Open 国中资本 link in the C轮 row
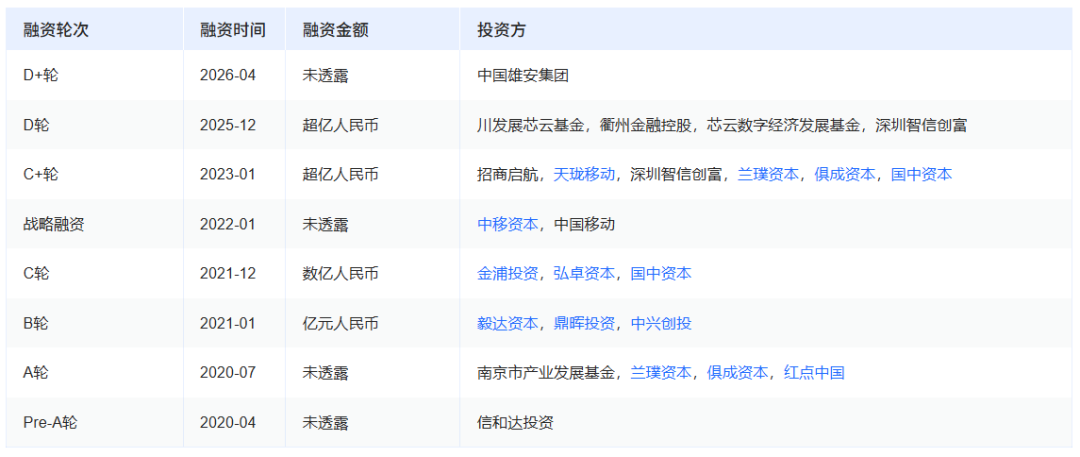 point(661,274)
